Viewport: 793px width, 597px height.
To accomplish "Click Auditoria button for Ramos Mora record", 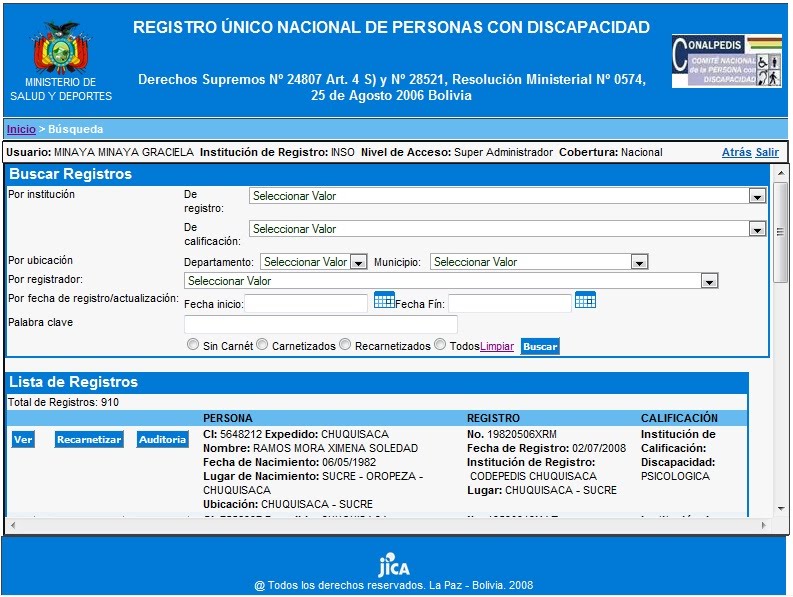I will point(162,440).
